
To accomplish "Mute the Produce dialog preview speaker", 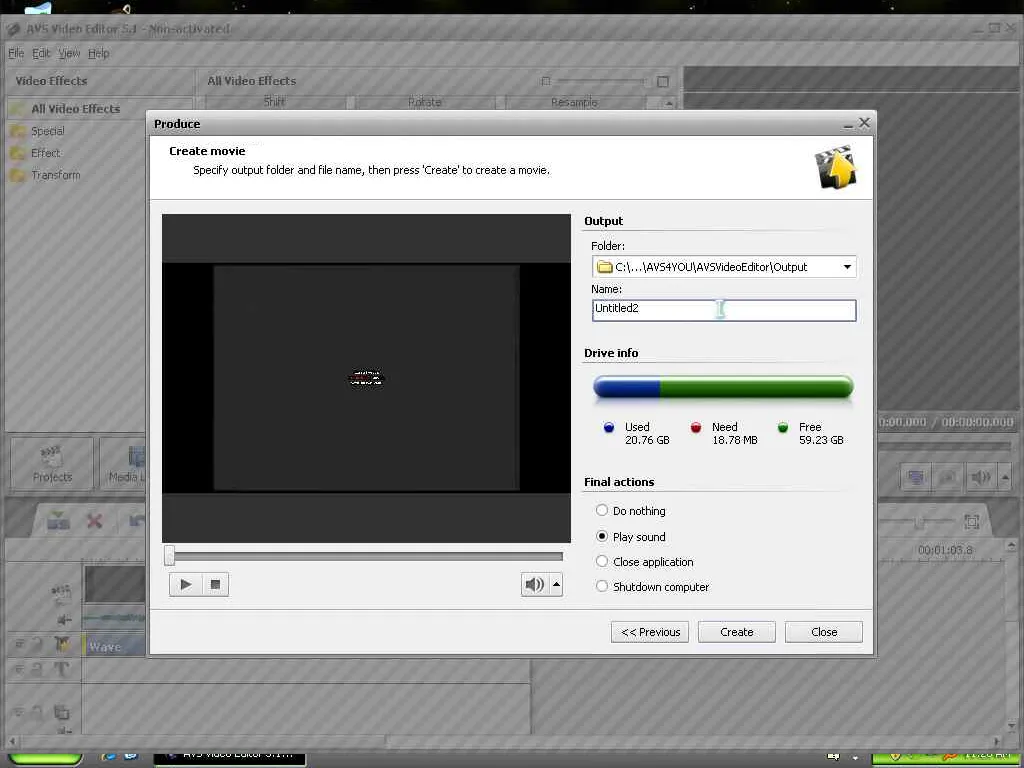I will (534, 584).
